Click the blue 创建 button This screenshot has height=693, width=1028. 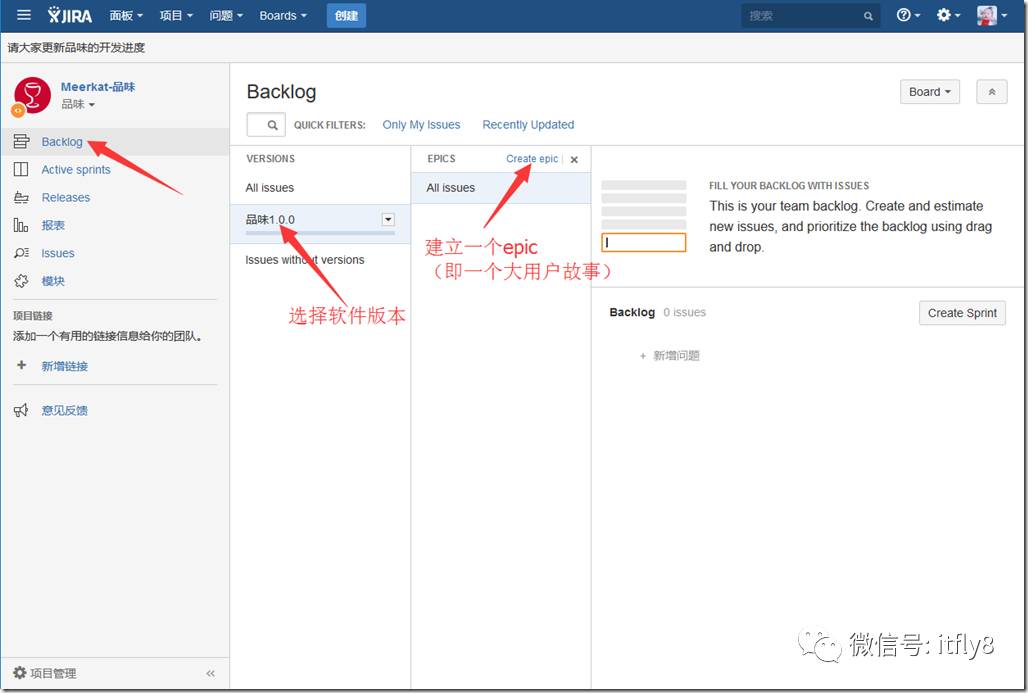pos(346,16)
